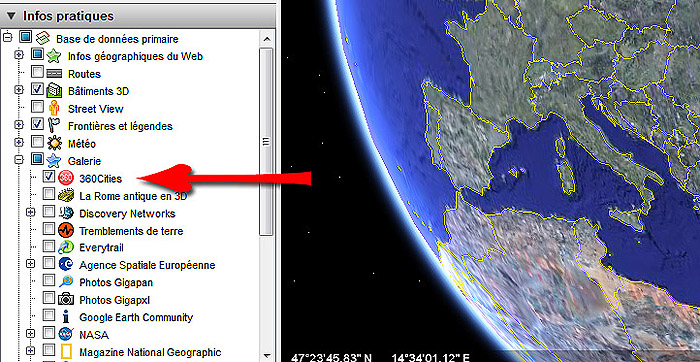This screenshot has width=700, height=362.
Task: Click the Street View pegman icon
Action: click(x=54, y=108)
